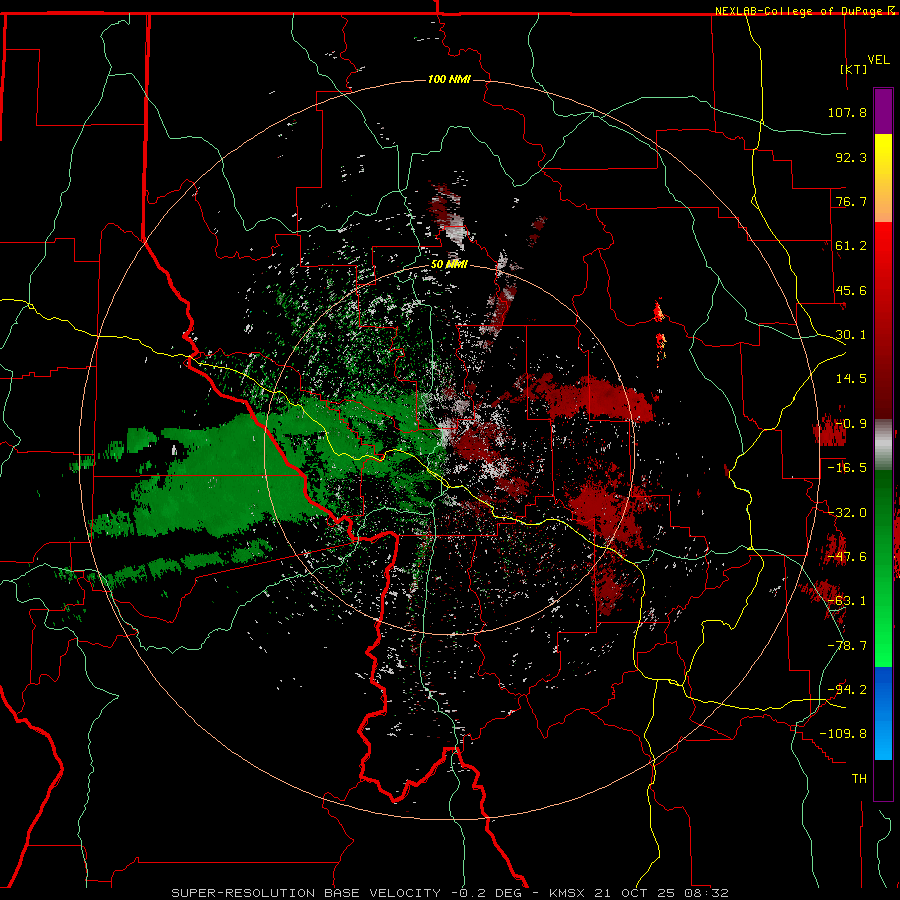Click the -63.1 velocity scale value
The width and height of the screenshot is (900, 900).
coord(847,601)
